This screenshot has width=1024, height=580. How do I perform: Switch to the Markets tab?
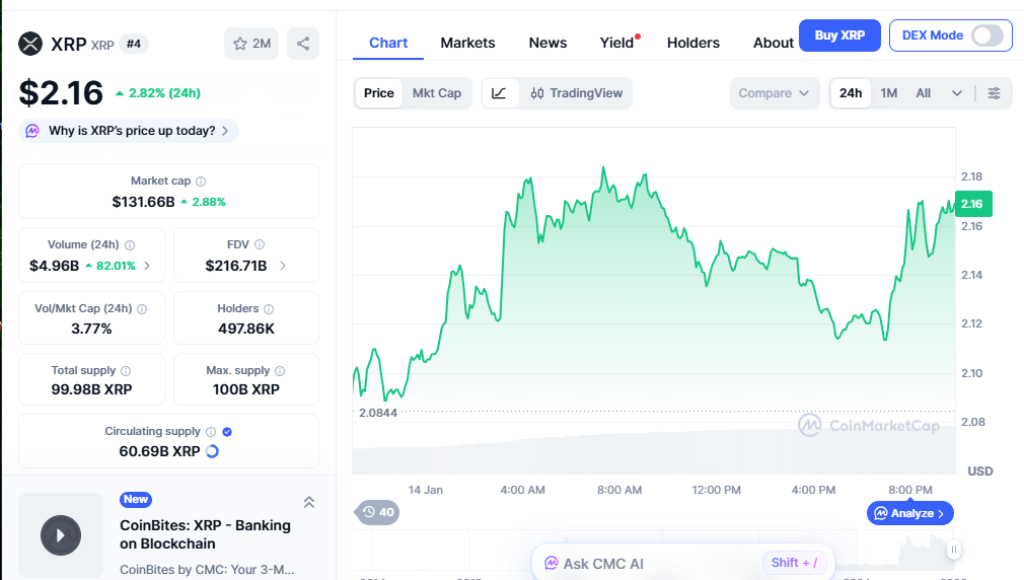(468, 42)
